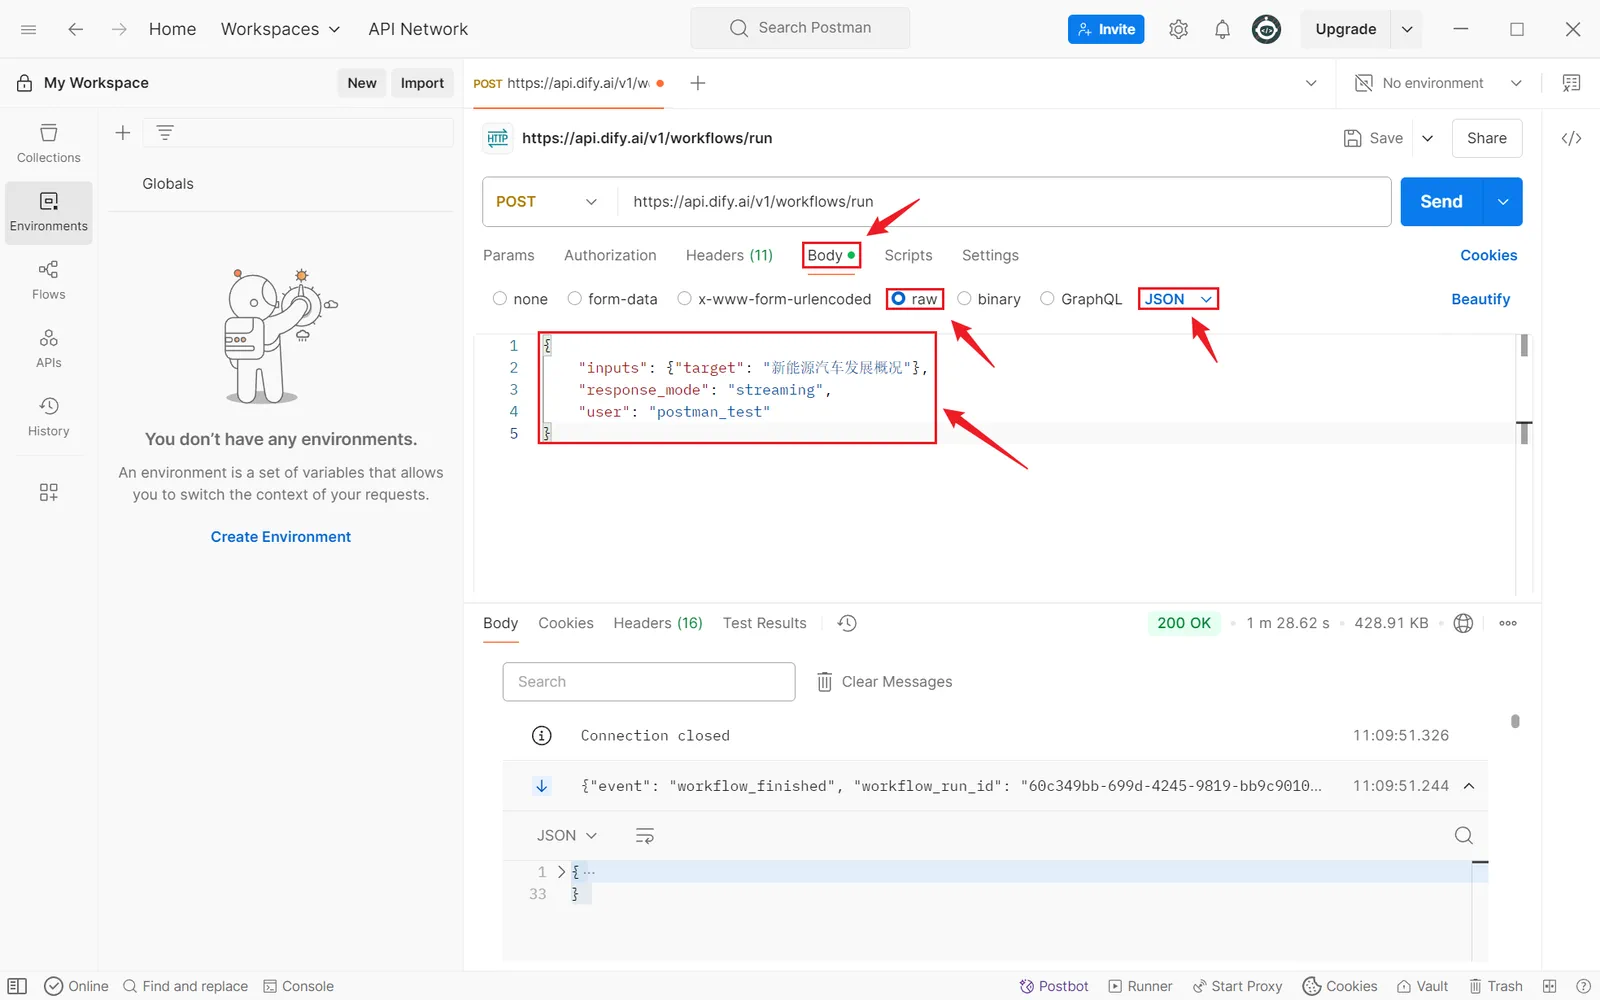Screen dimensions: 1600x1000
Task: Click the response history clock icon
Action: [x=847, y=623]
